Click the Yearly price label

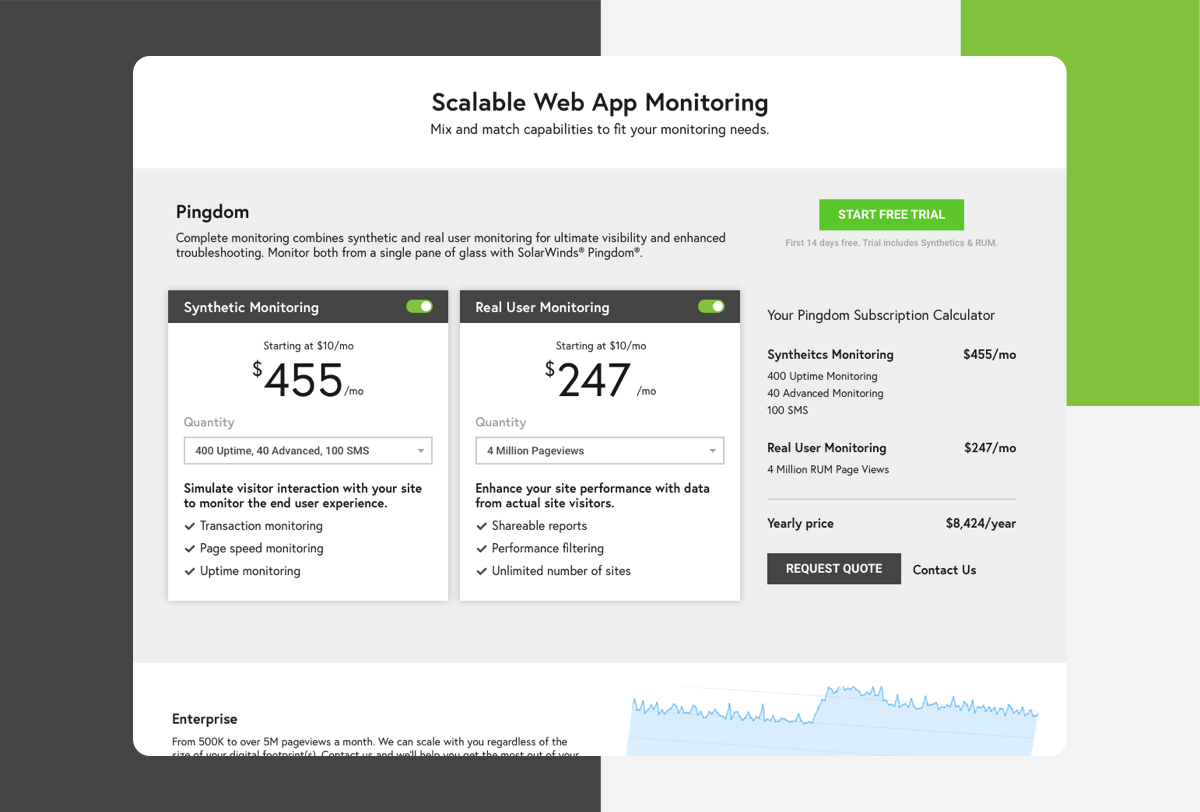click(800, 524)
